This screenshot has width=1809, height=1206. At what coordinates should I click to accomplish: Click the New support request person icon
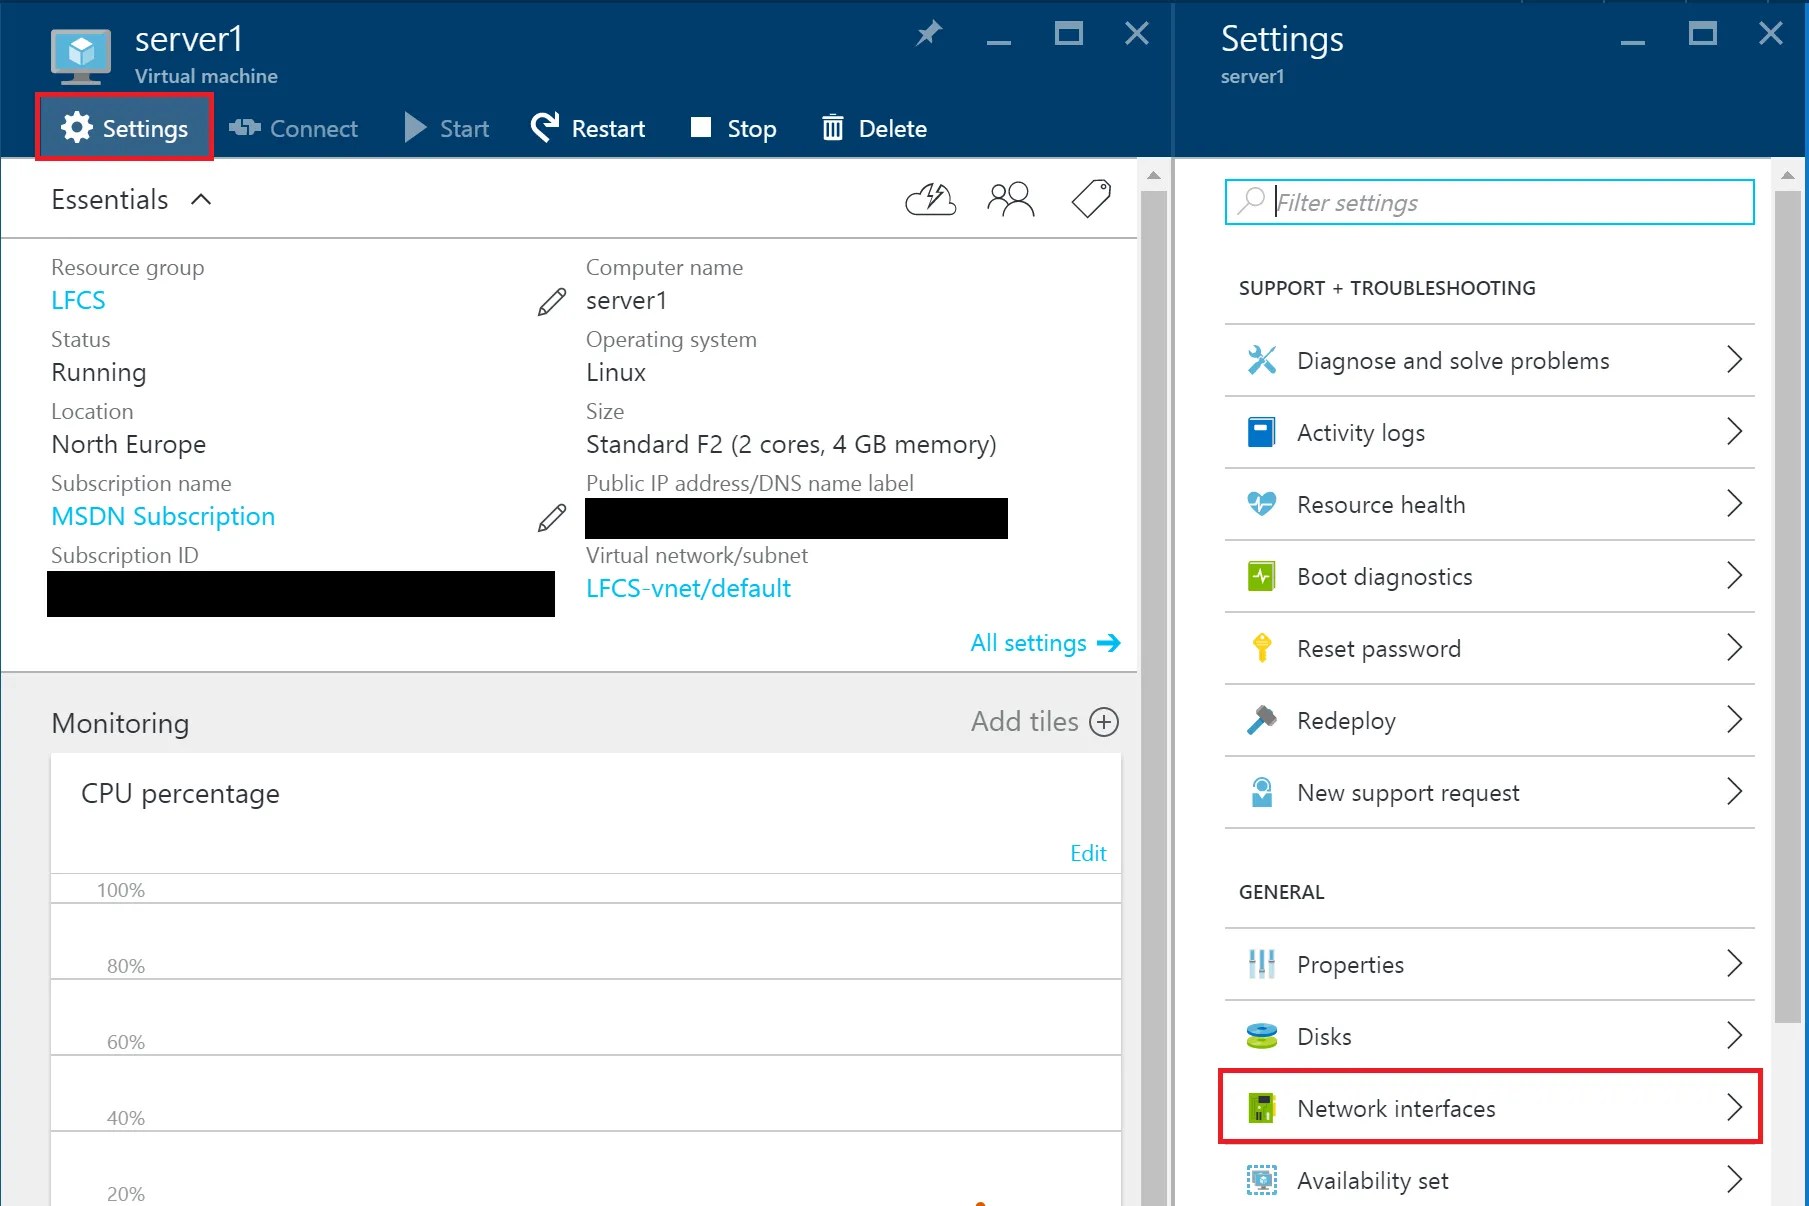coord(1262,792)
